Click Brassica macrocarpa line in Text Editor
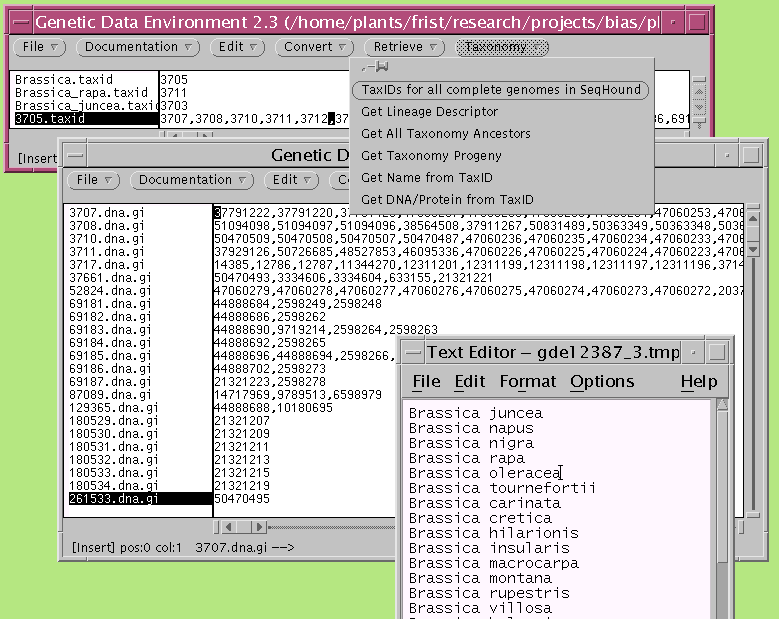 tap(493, 563)
